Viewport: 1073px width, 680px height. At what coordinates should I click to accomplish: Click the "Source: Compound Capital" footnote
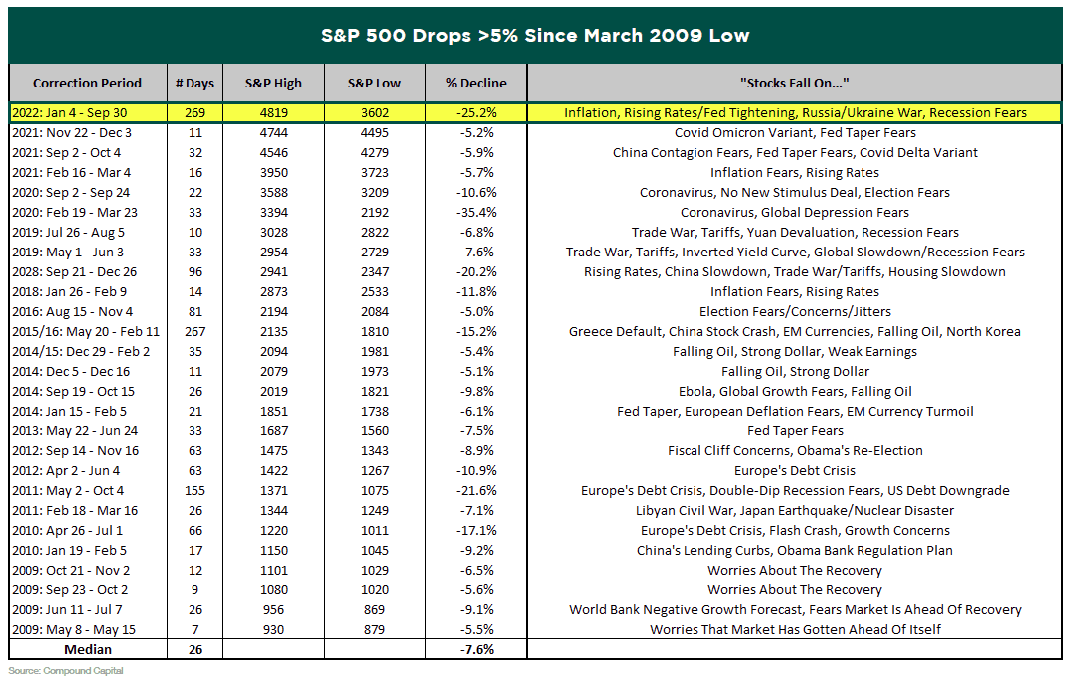[x=66, y=670]
